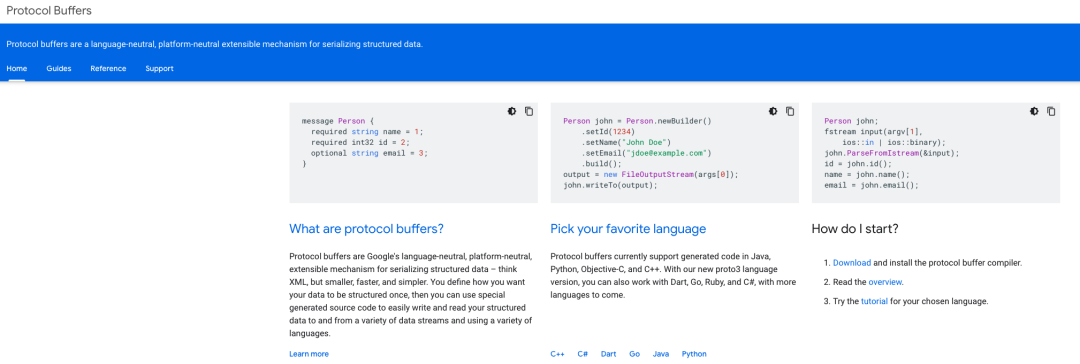The image size is (1080, 364).
Task: Open the Home tab
Action: [x=17, y=69]
